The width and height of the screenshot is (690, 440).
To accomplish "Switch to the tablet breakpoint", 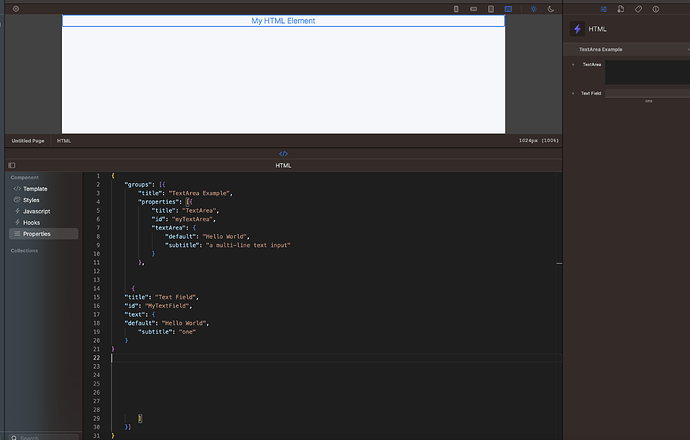I will pos(491,9).
